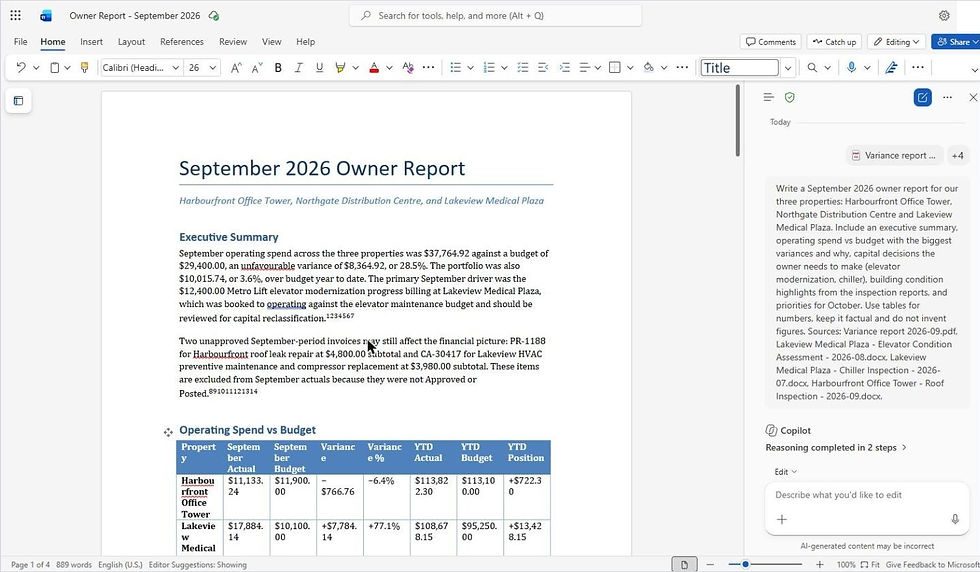This screenshot has width=980, height=572.
Task: Click the zoom slider handle
Action: tap(746, 564)
